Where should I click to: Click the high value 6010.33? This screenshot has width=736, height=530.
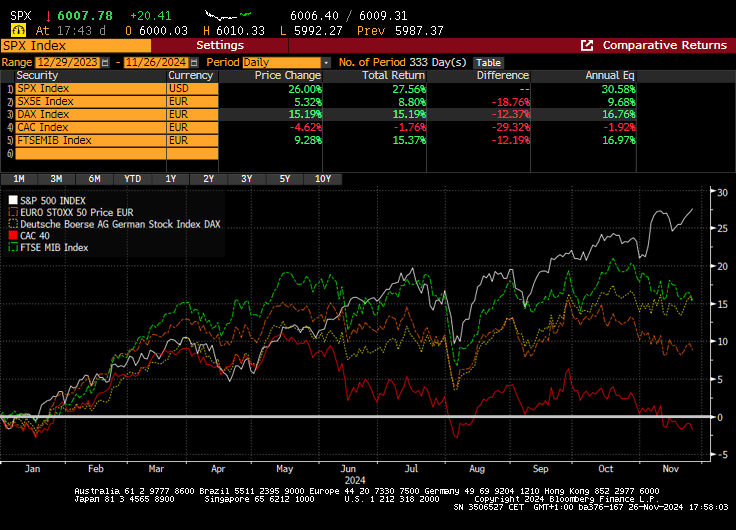(x=240, y=31)
